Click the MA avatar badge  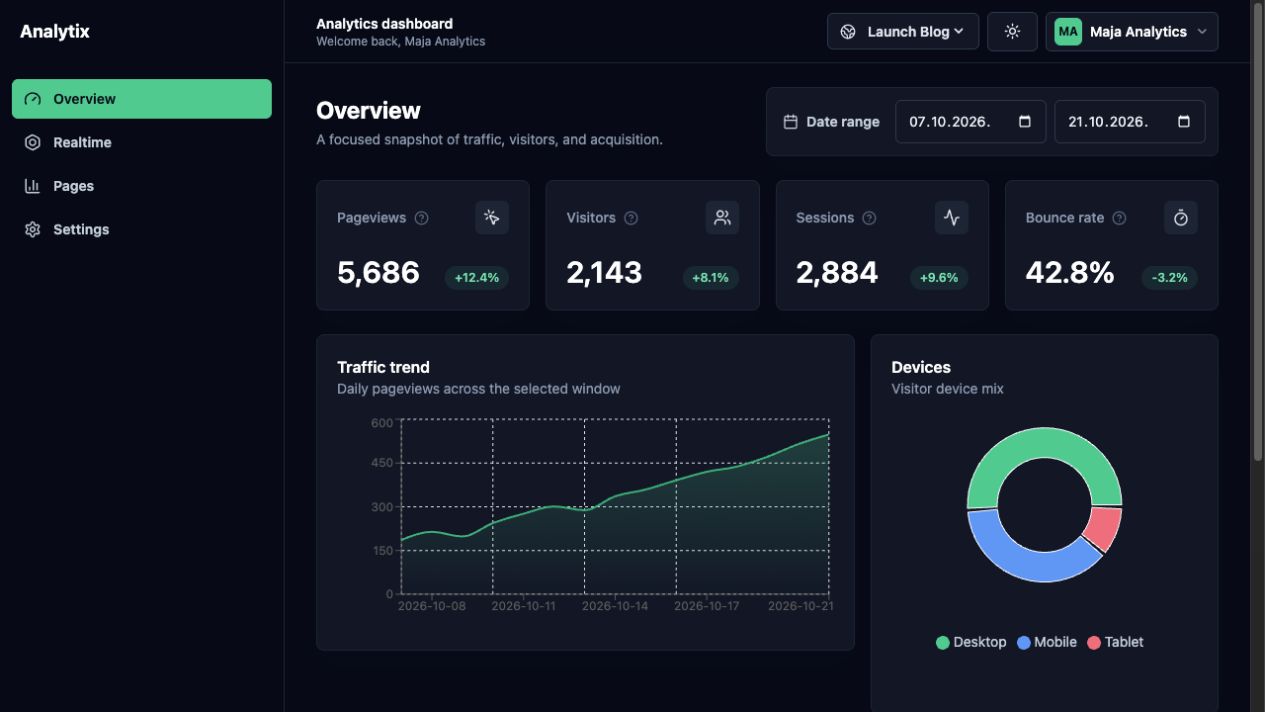tap(1068, 31)
